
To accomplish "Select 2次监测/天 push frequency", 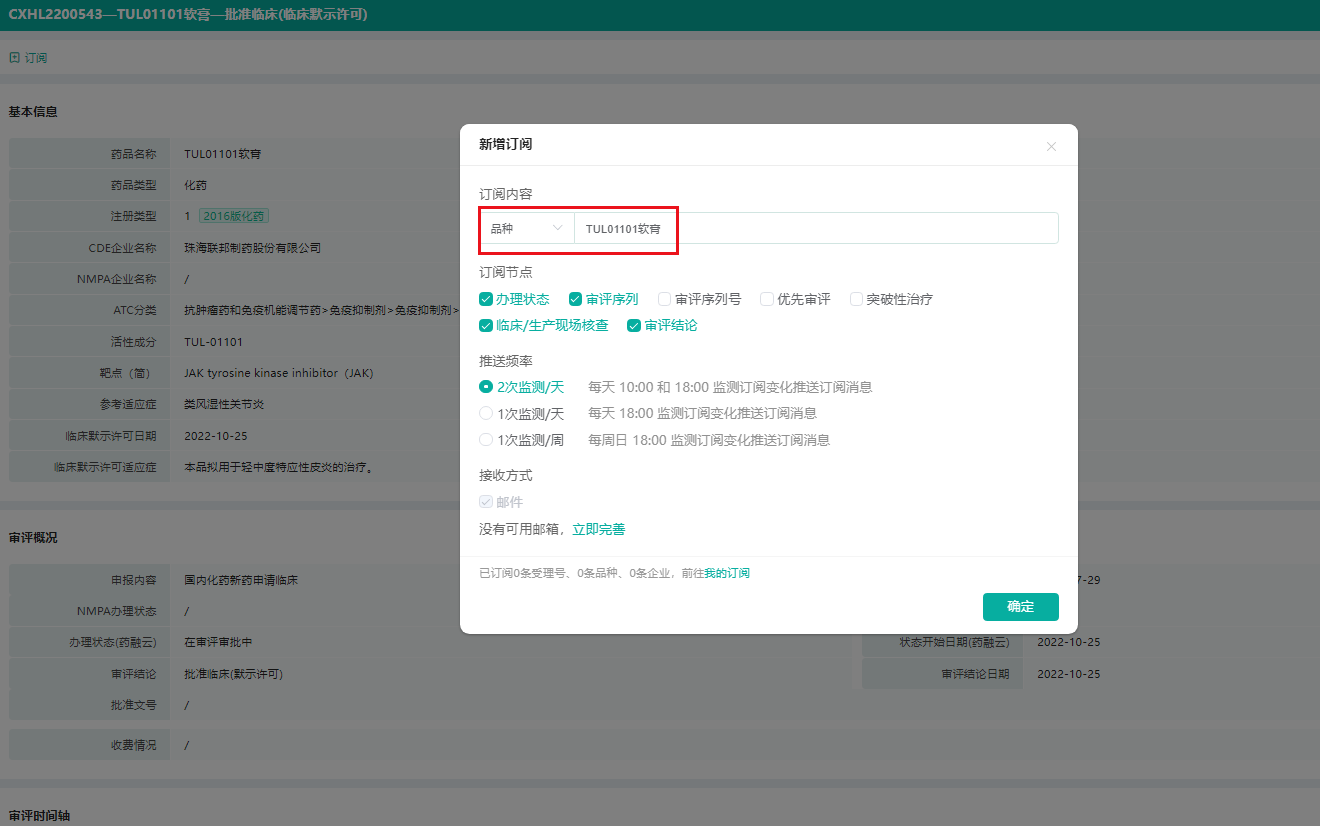I will tap(486, 387).
